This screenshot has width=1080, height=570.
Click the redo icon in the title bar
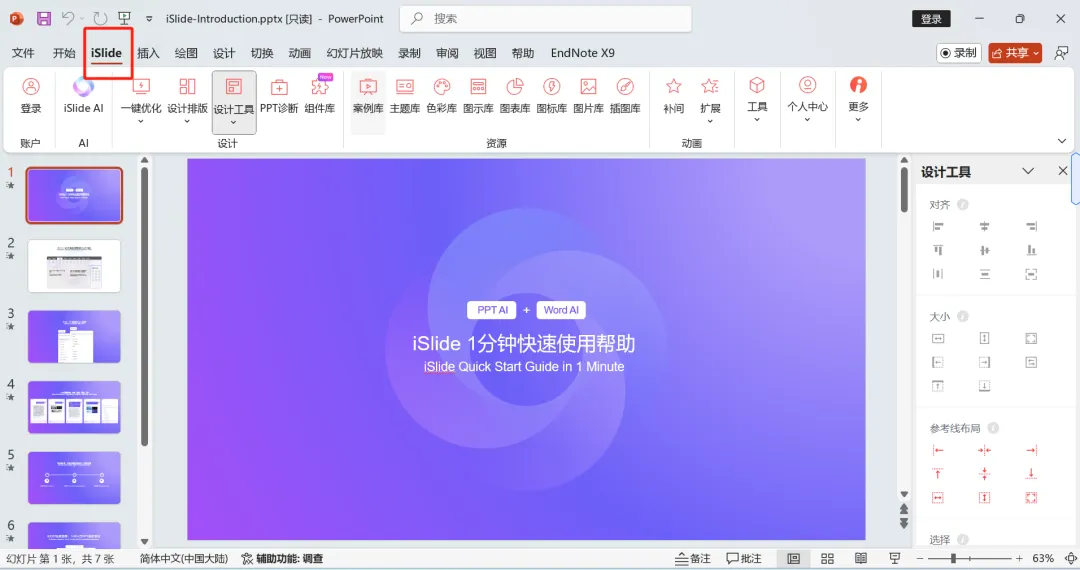(x=100, y=19)
